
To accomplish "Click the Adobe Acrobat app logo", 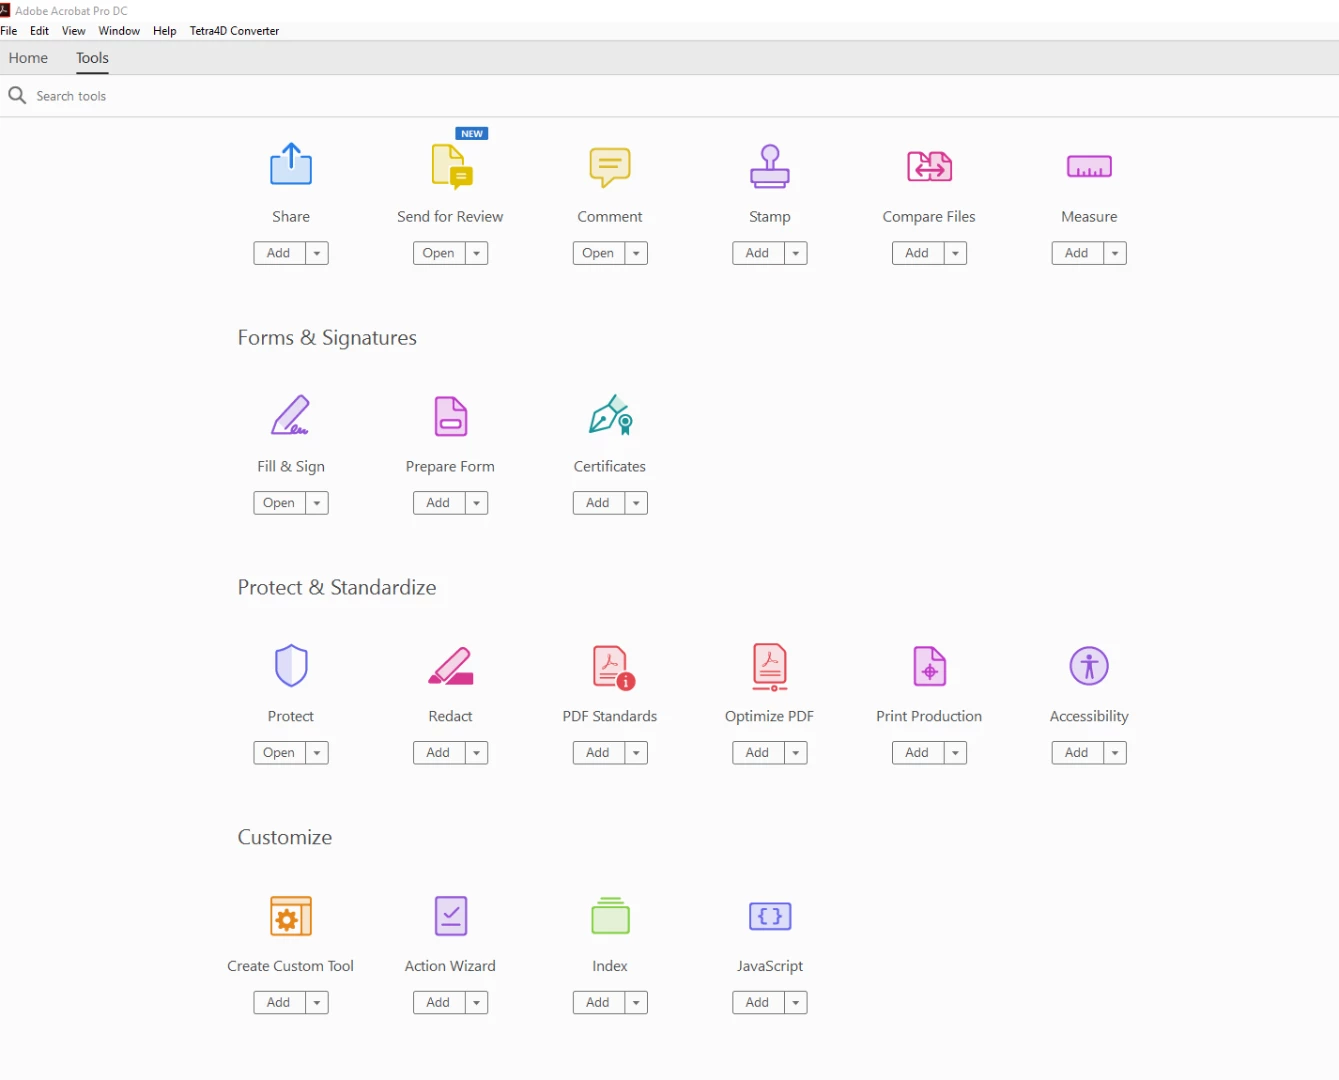I will tap(5, 10).
